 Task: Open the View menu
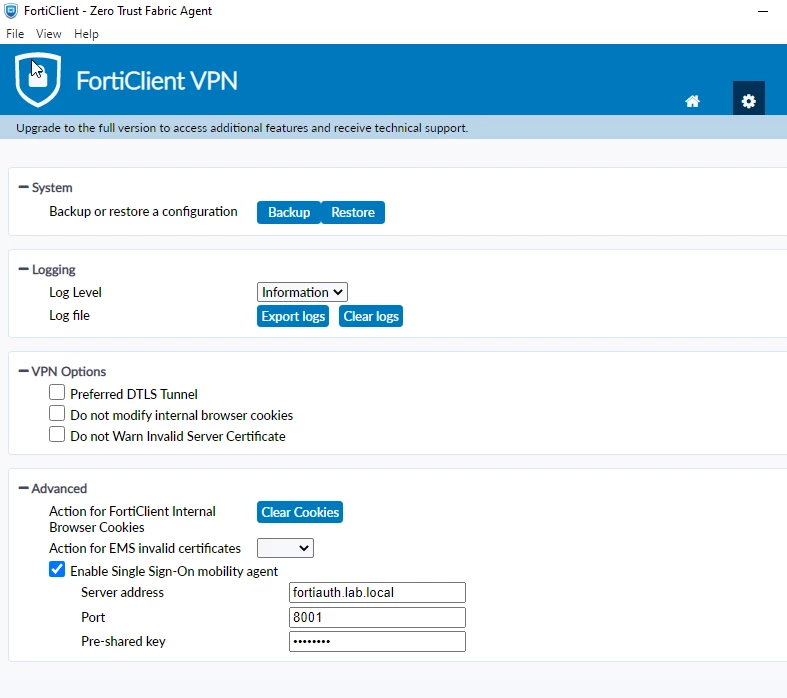[49, 34]
